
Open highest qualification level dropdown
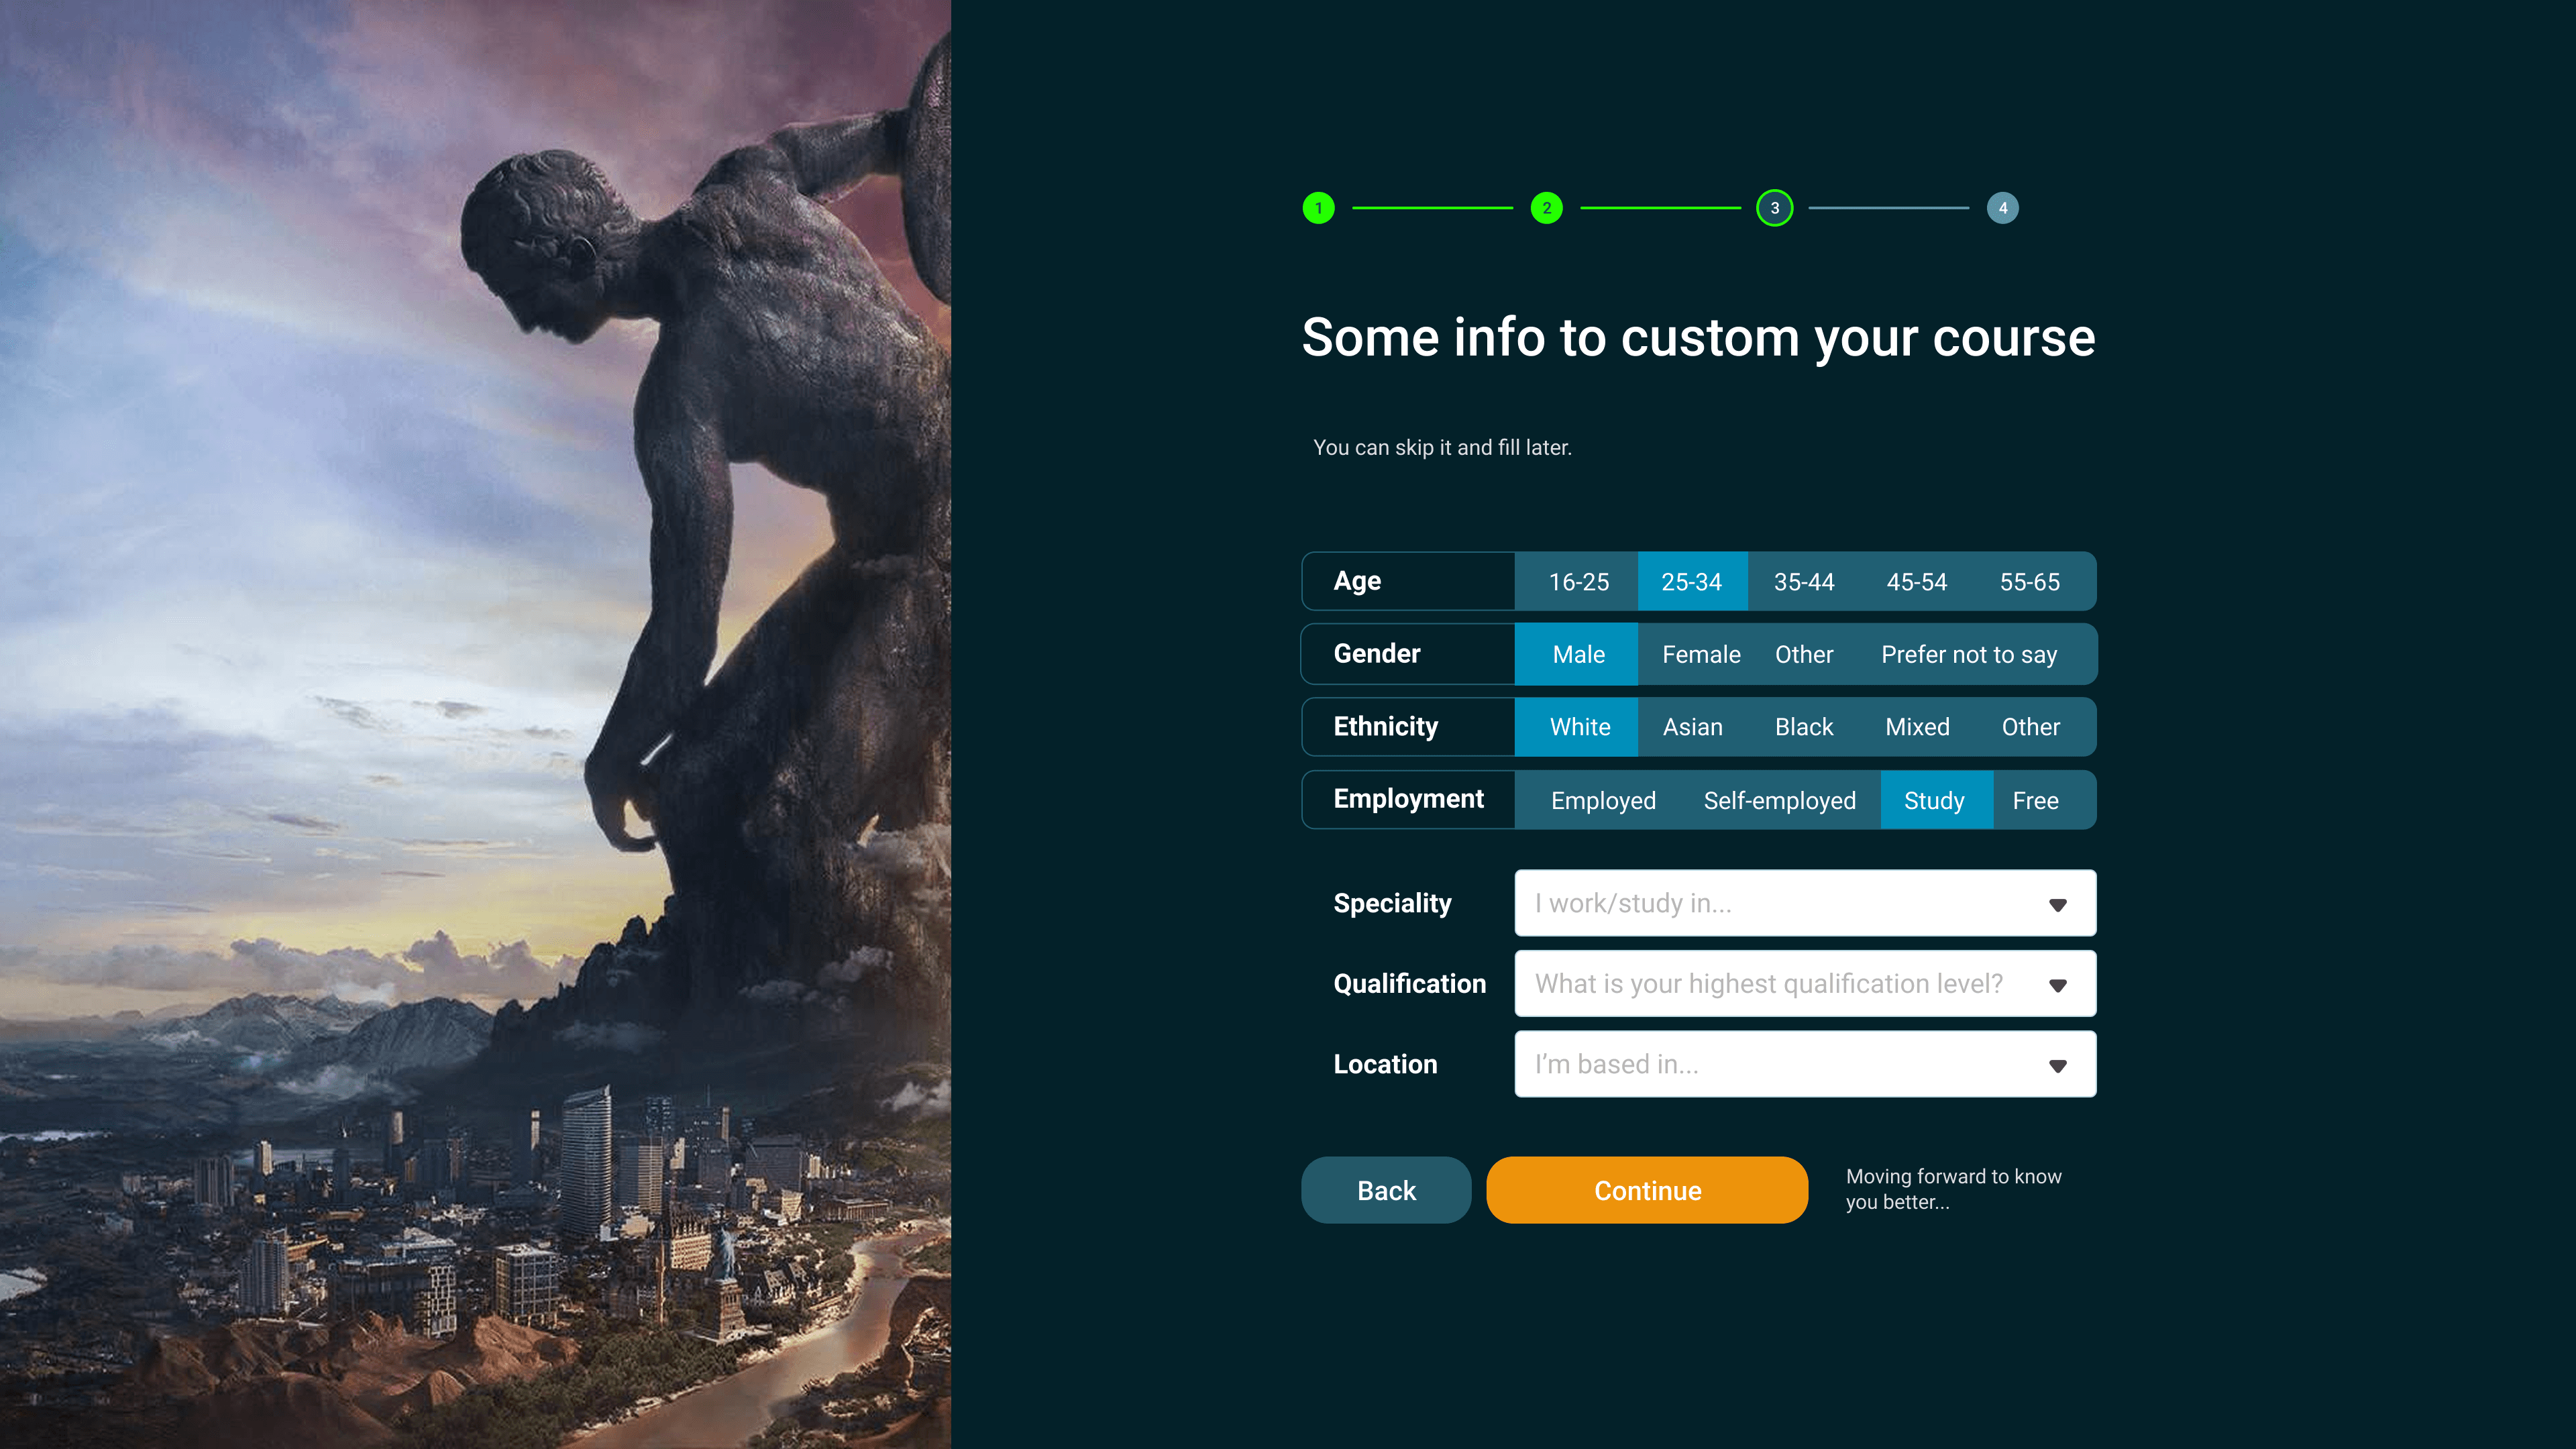point(1780,984)
